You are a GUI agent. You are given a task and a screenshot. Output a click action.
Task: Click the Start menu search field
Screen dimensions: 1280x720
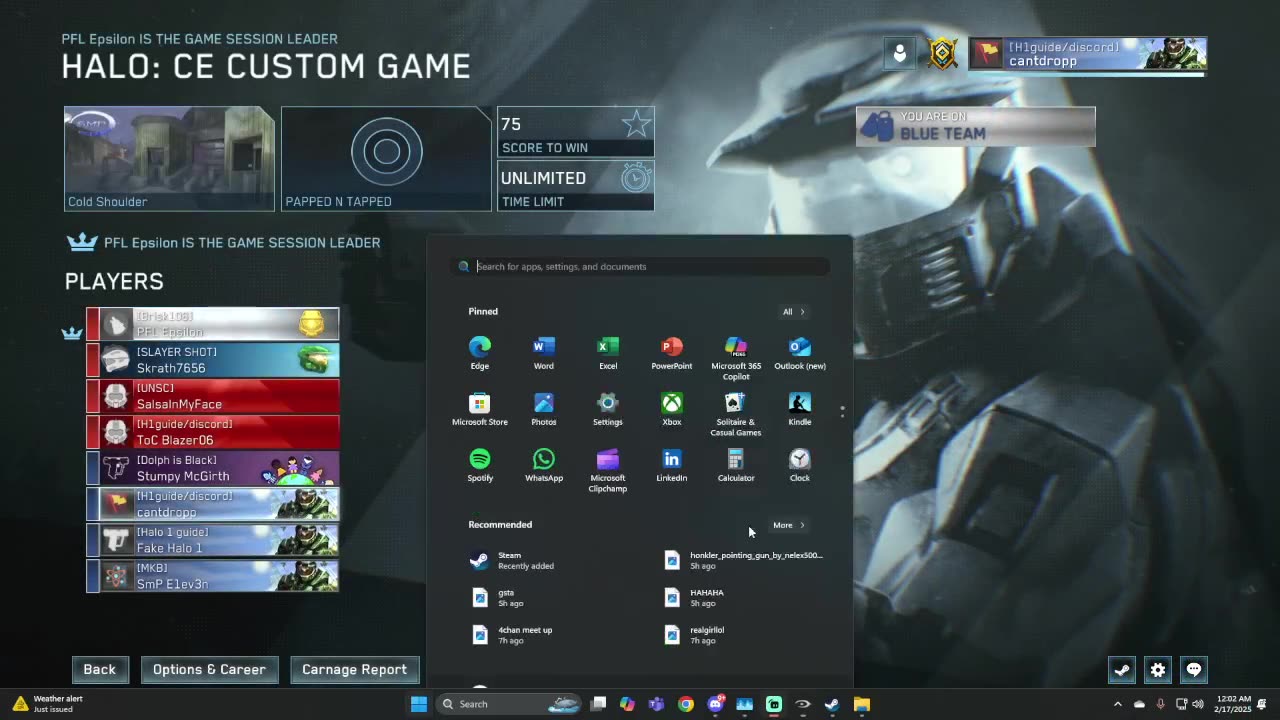[x=641, y=267]
